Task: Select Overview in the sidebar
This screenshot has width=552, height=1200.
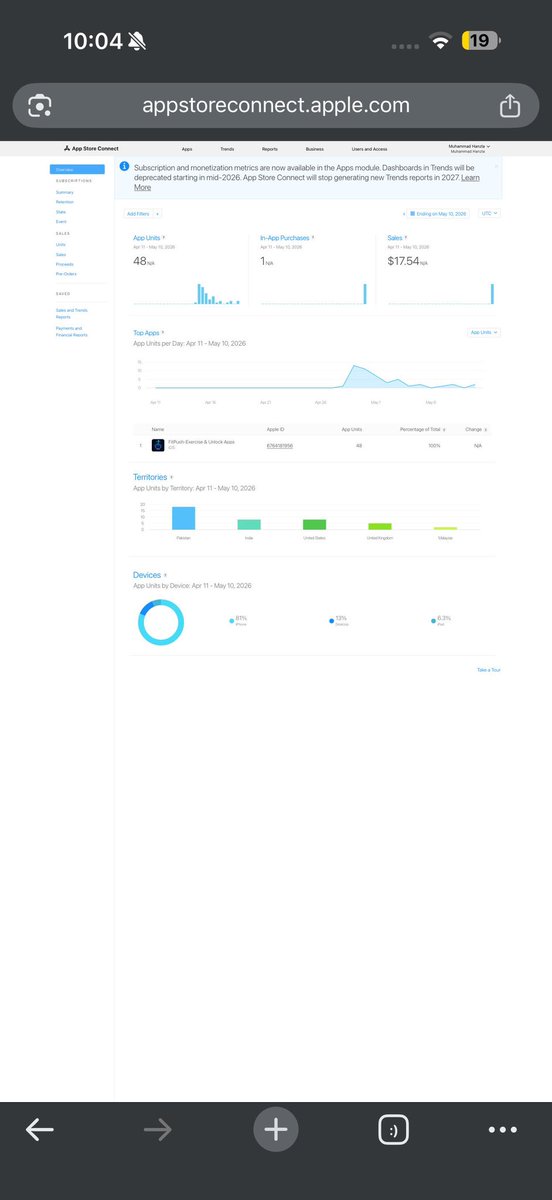Action: click(77, 169)
